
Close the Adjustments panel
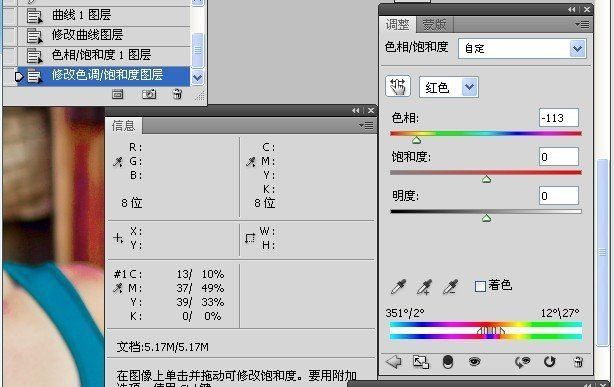tap(587, 10)
